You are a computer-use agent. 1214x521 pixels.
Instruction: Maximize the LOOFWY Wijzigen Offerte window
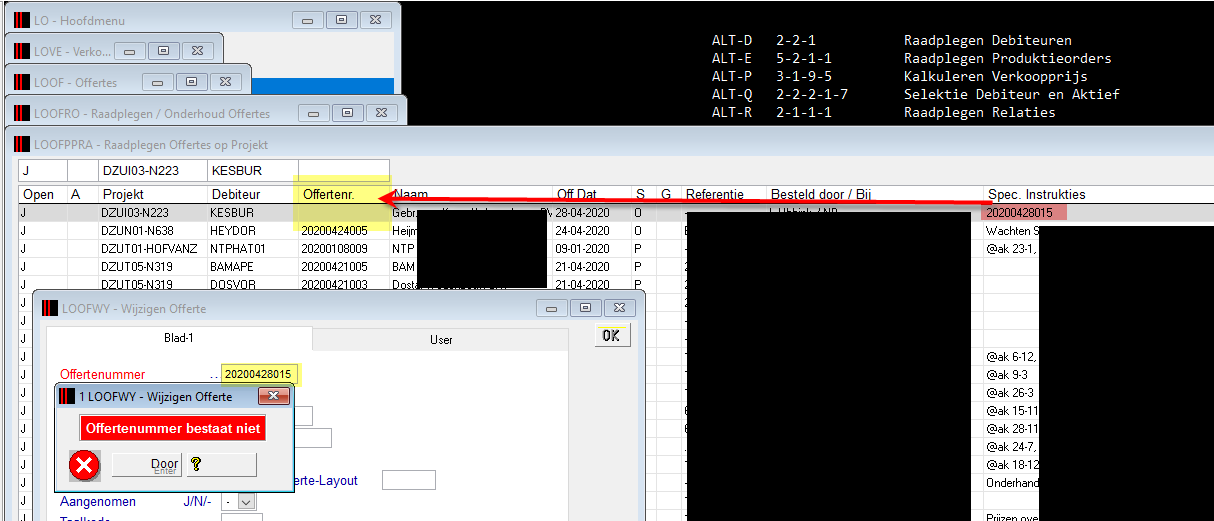(x=586, y=308)
